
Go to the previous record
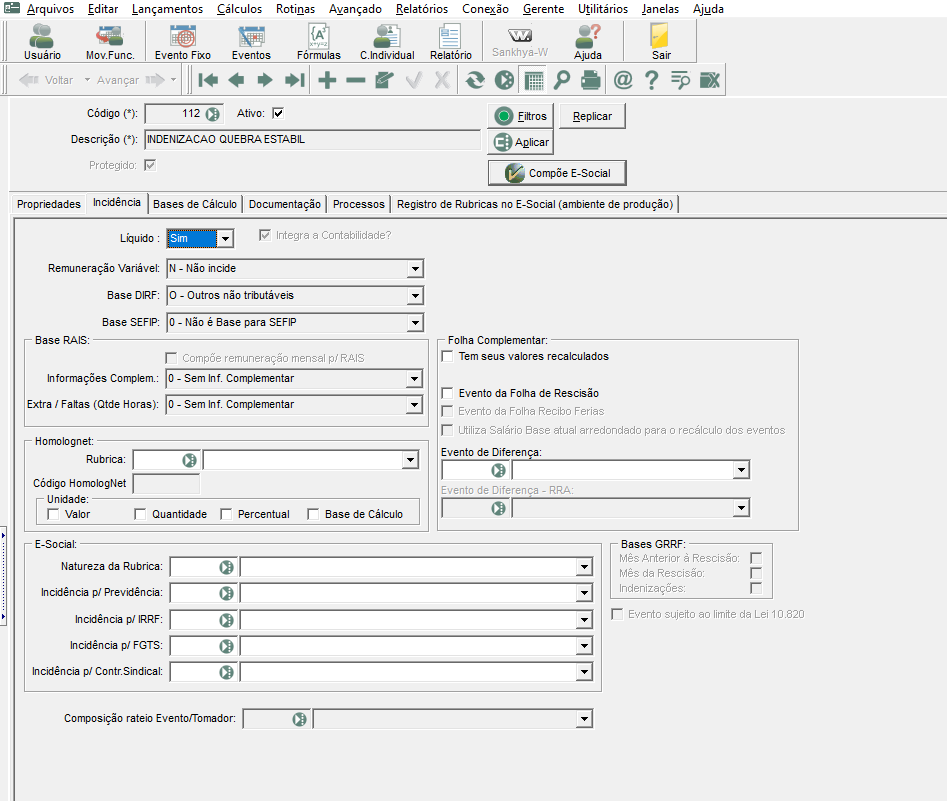coord(237,80)
